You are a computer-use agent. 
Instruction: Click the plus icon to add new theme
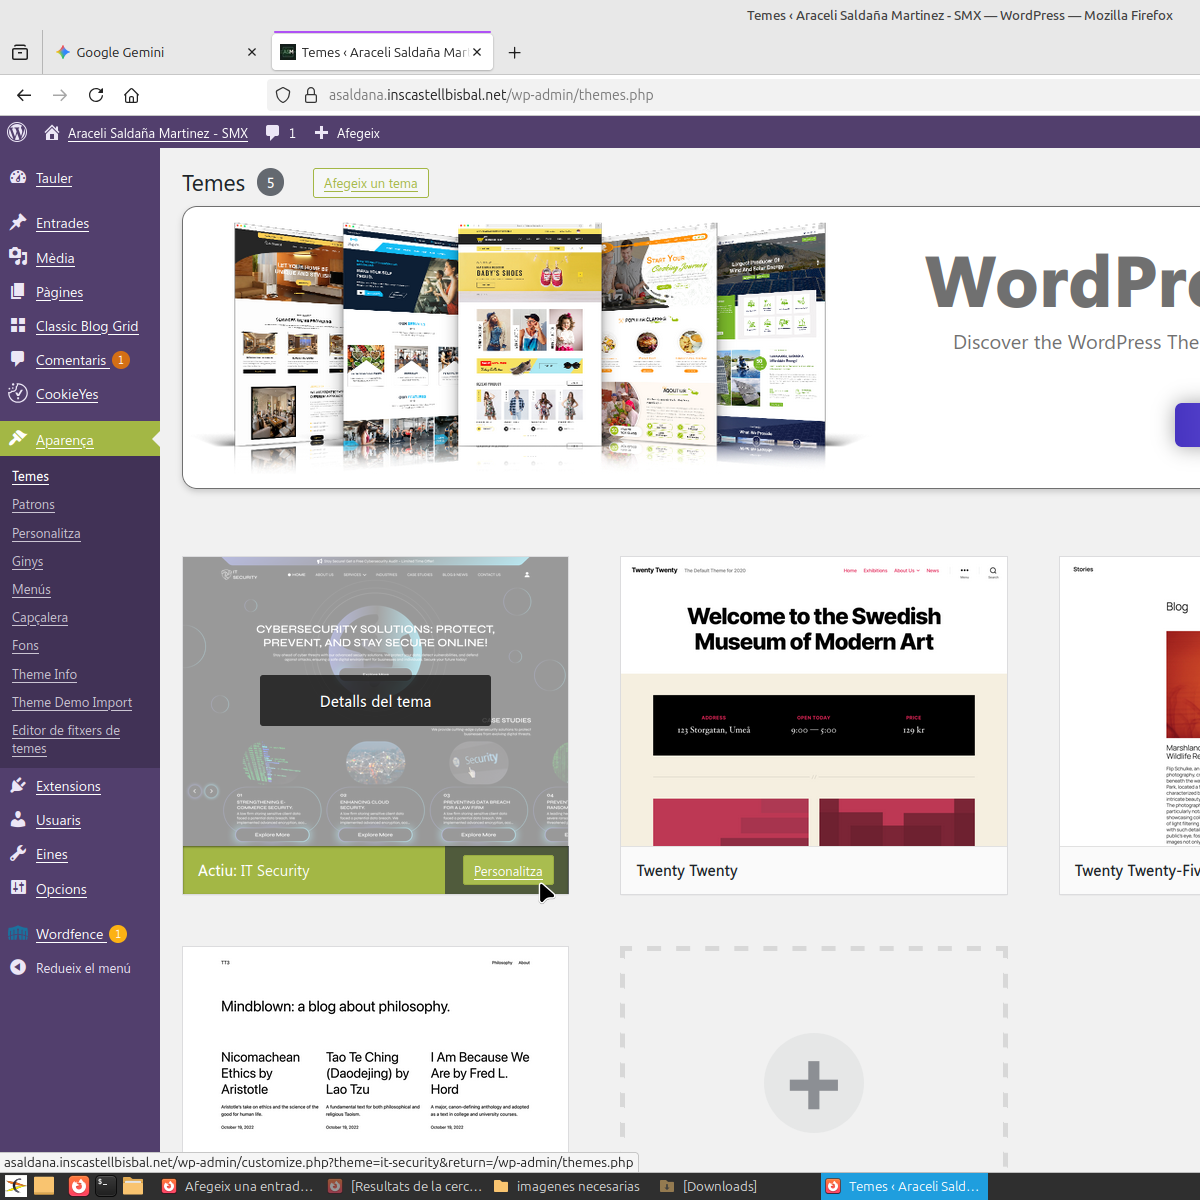(813, 1084)
